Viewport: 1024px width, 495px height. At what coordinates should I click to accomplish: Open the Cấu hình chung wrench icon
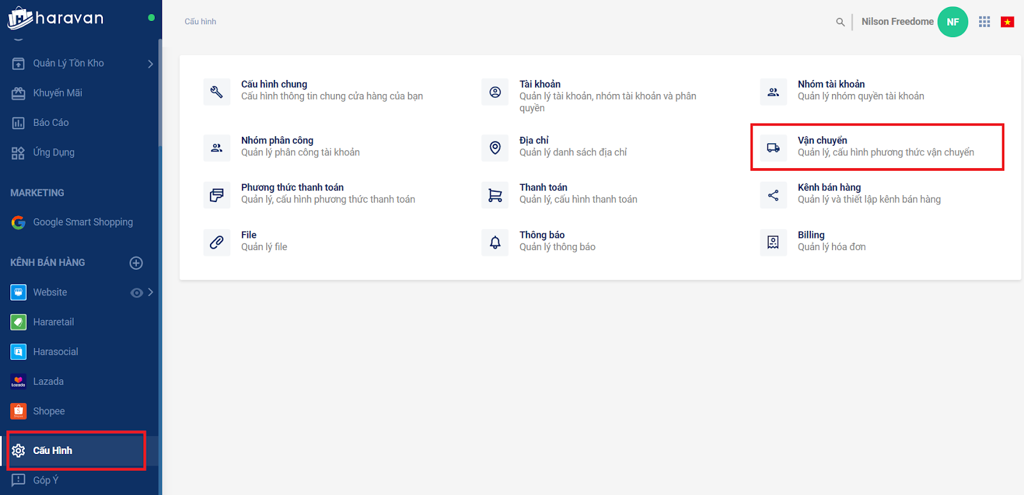[x=217, y=92]
